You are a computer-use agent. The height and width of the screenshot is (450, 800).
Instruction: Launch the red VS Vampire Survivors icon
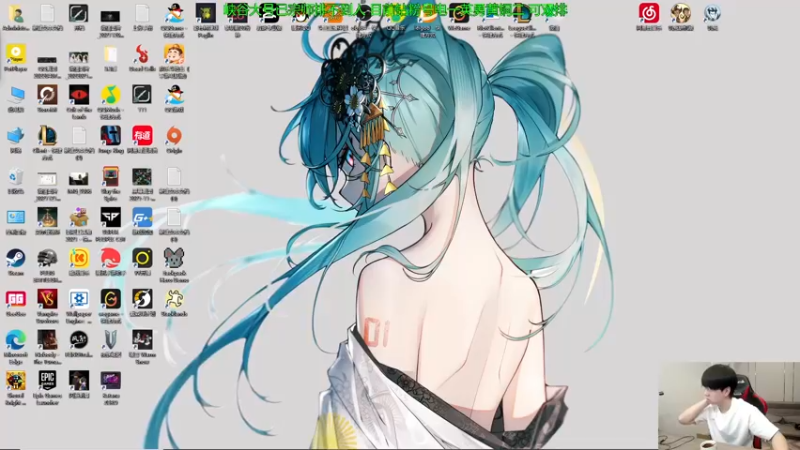click(47, 299)
